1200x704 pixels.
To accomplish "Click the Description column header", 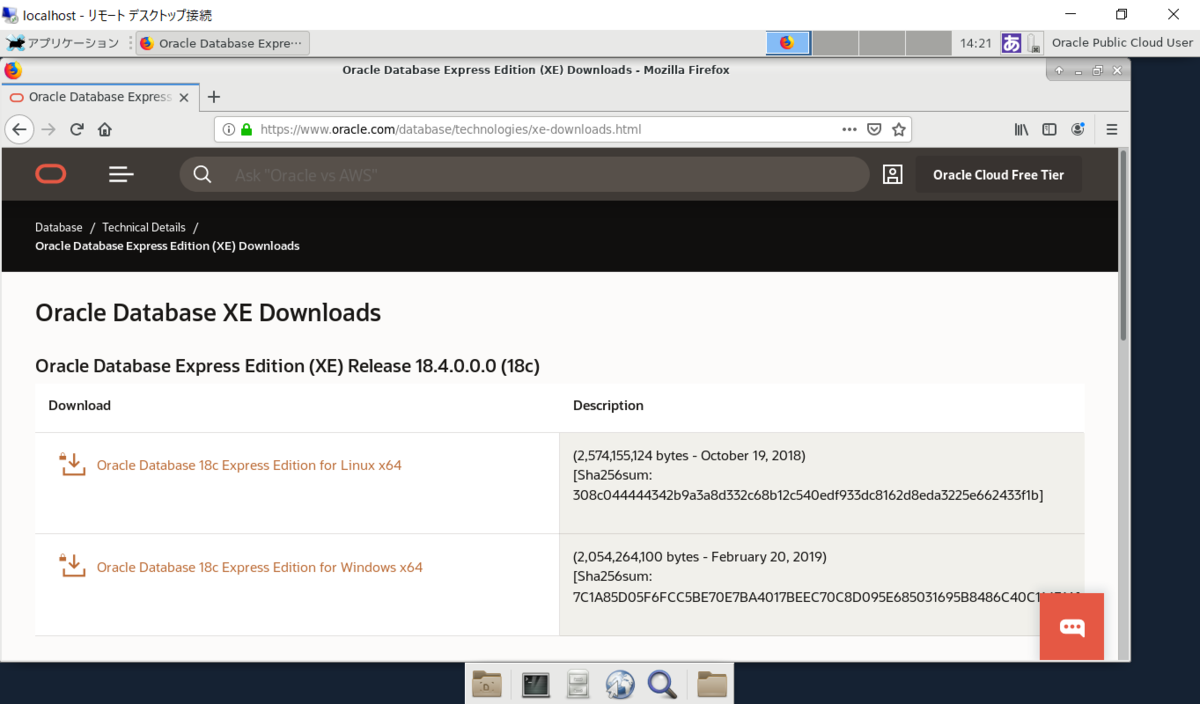I will (x=608, y=405).
